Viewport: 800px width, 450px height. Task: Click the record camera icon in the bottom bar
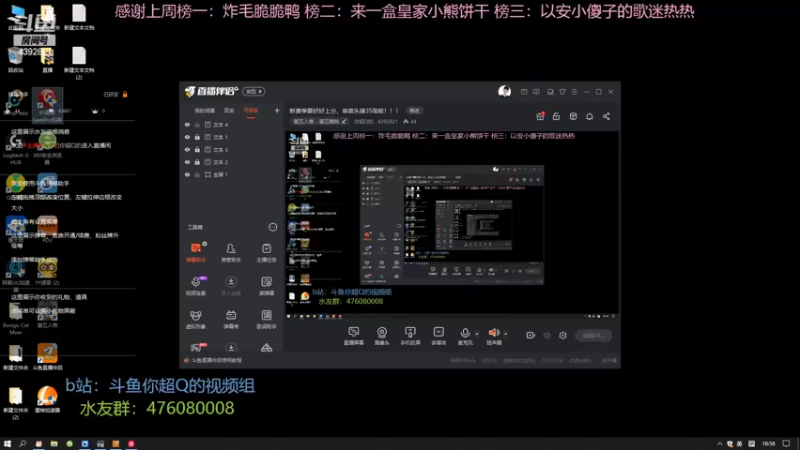click(x=530, y=335)
